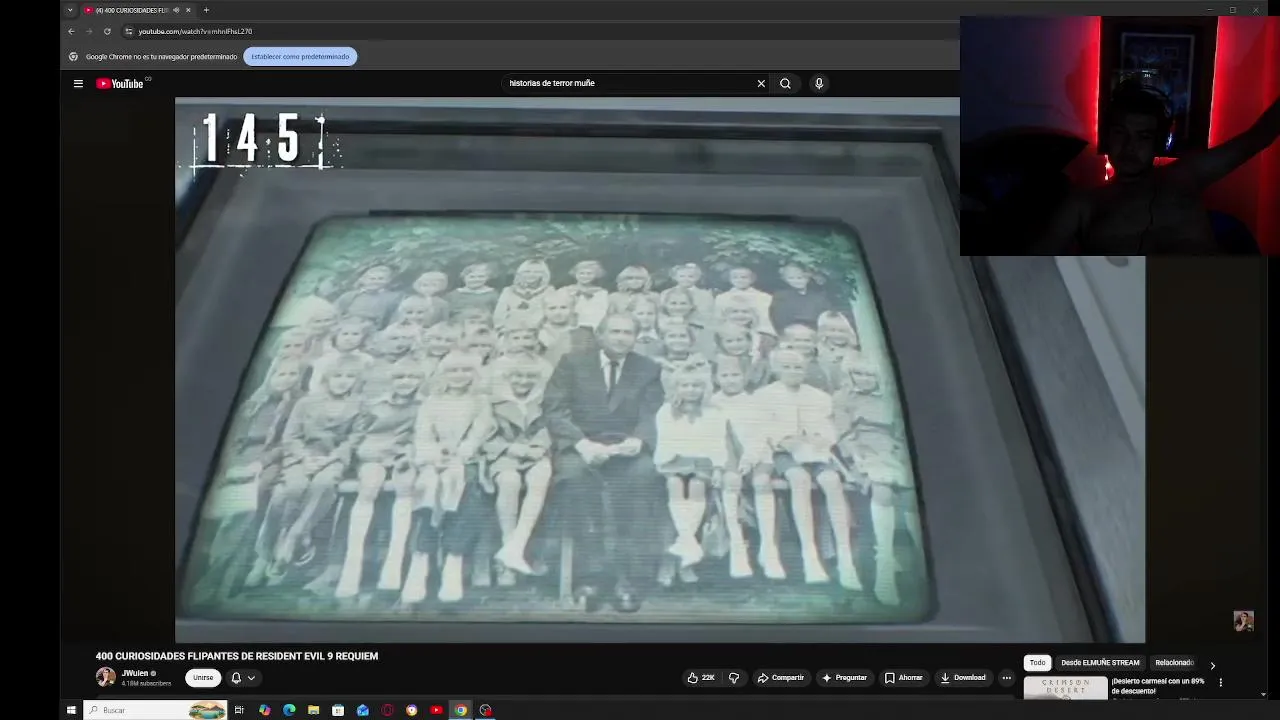
Task: Show more filter chips with right arrow
Action: [x=1213, y=665]
